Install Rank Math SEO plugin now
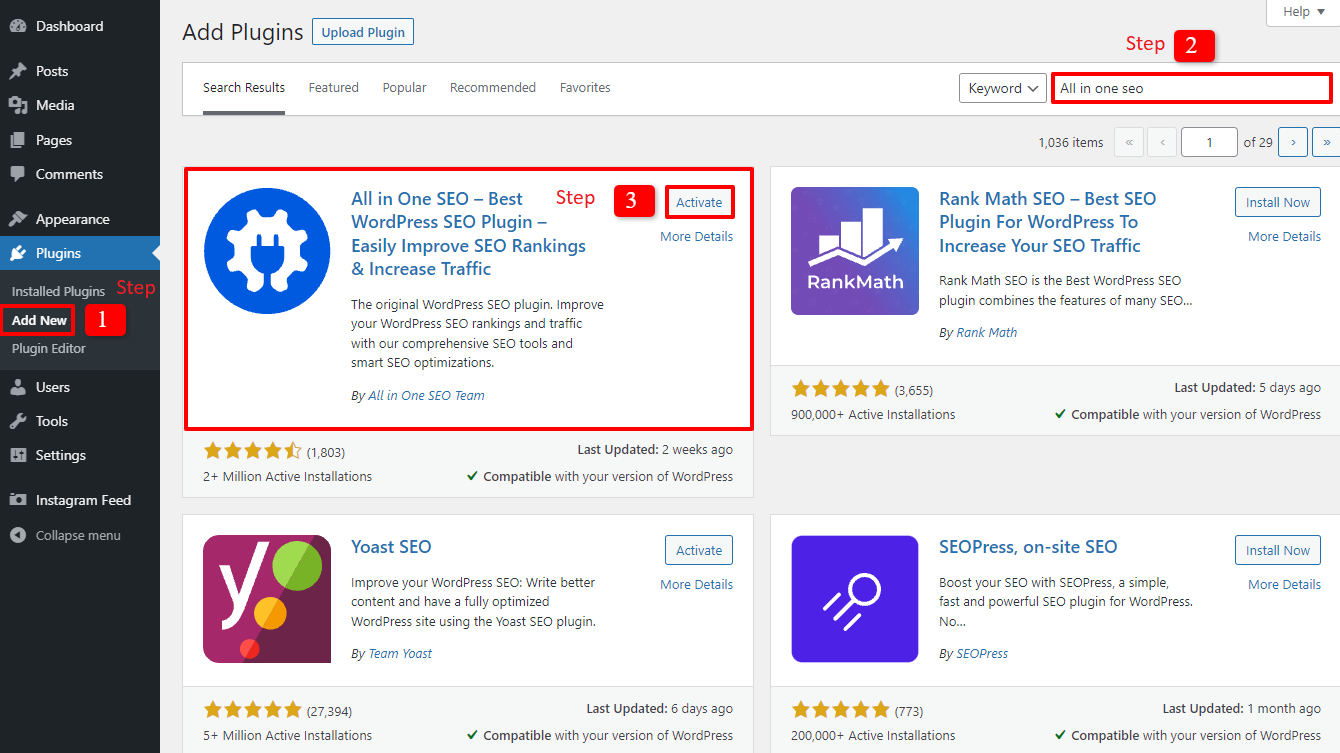Image resolution: width=1340 pixels, height=753 pixels. click(x=1278, y=202)
